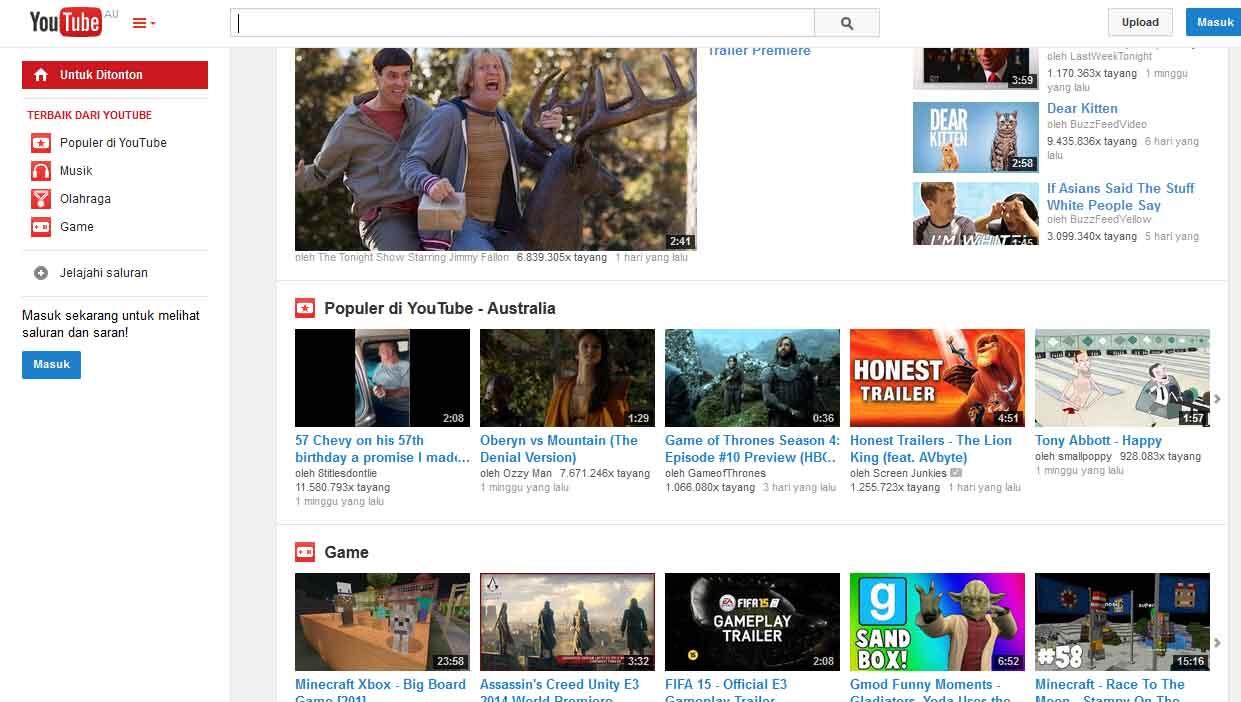Open the 57 Chevy on his 57th birthday title
The height and width of the screenshot is (702, 1241).
tap(382, 449)
